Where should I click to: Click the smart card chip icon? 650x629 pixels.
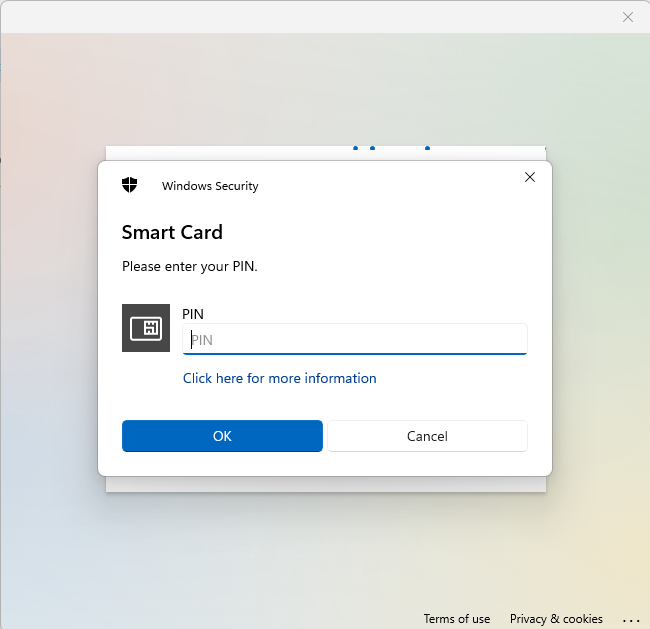(146, 328)
